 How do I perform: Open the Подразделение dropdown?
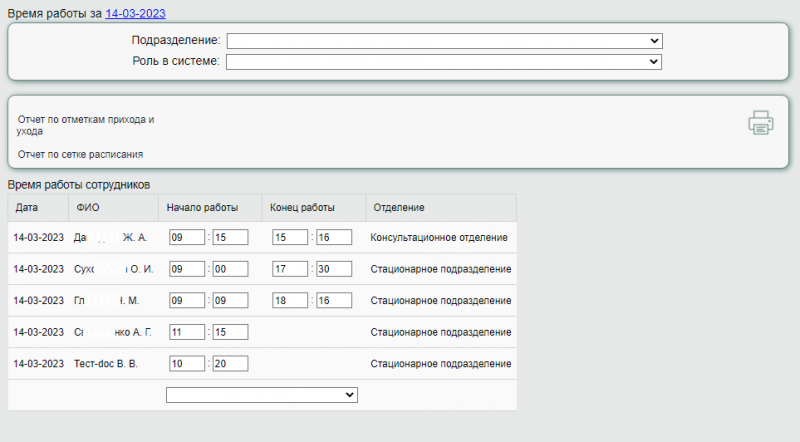click(444, 41)
